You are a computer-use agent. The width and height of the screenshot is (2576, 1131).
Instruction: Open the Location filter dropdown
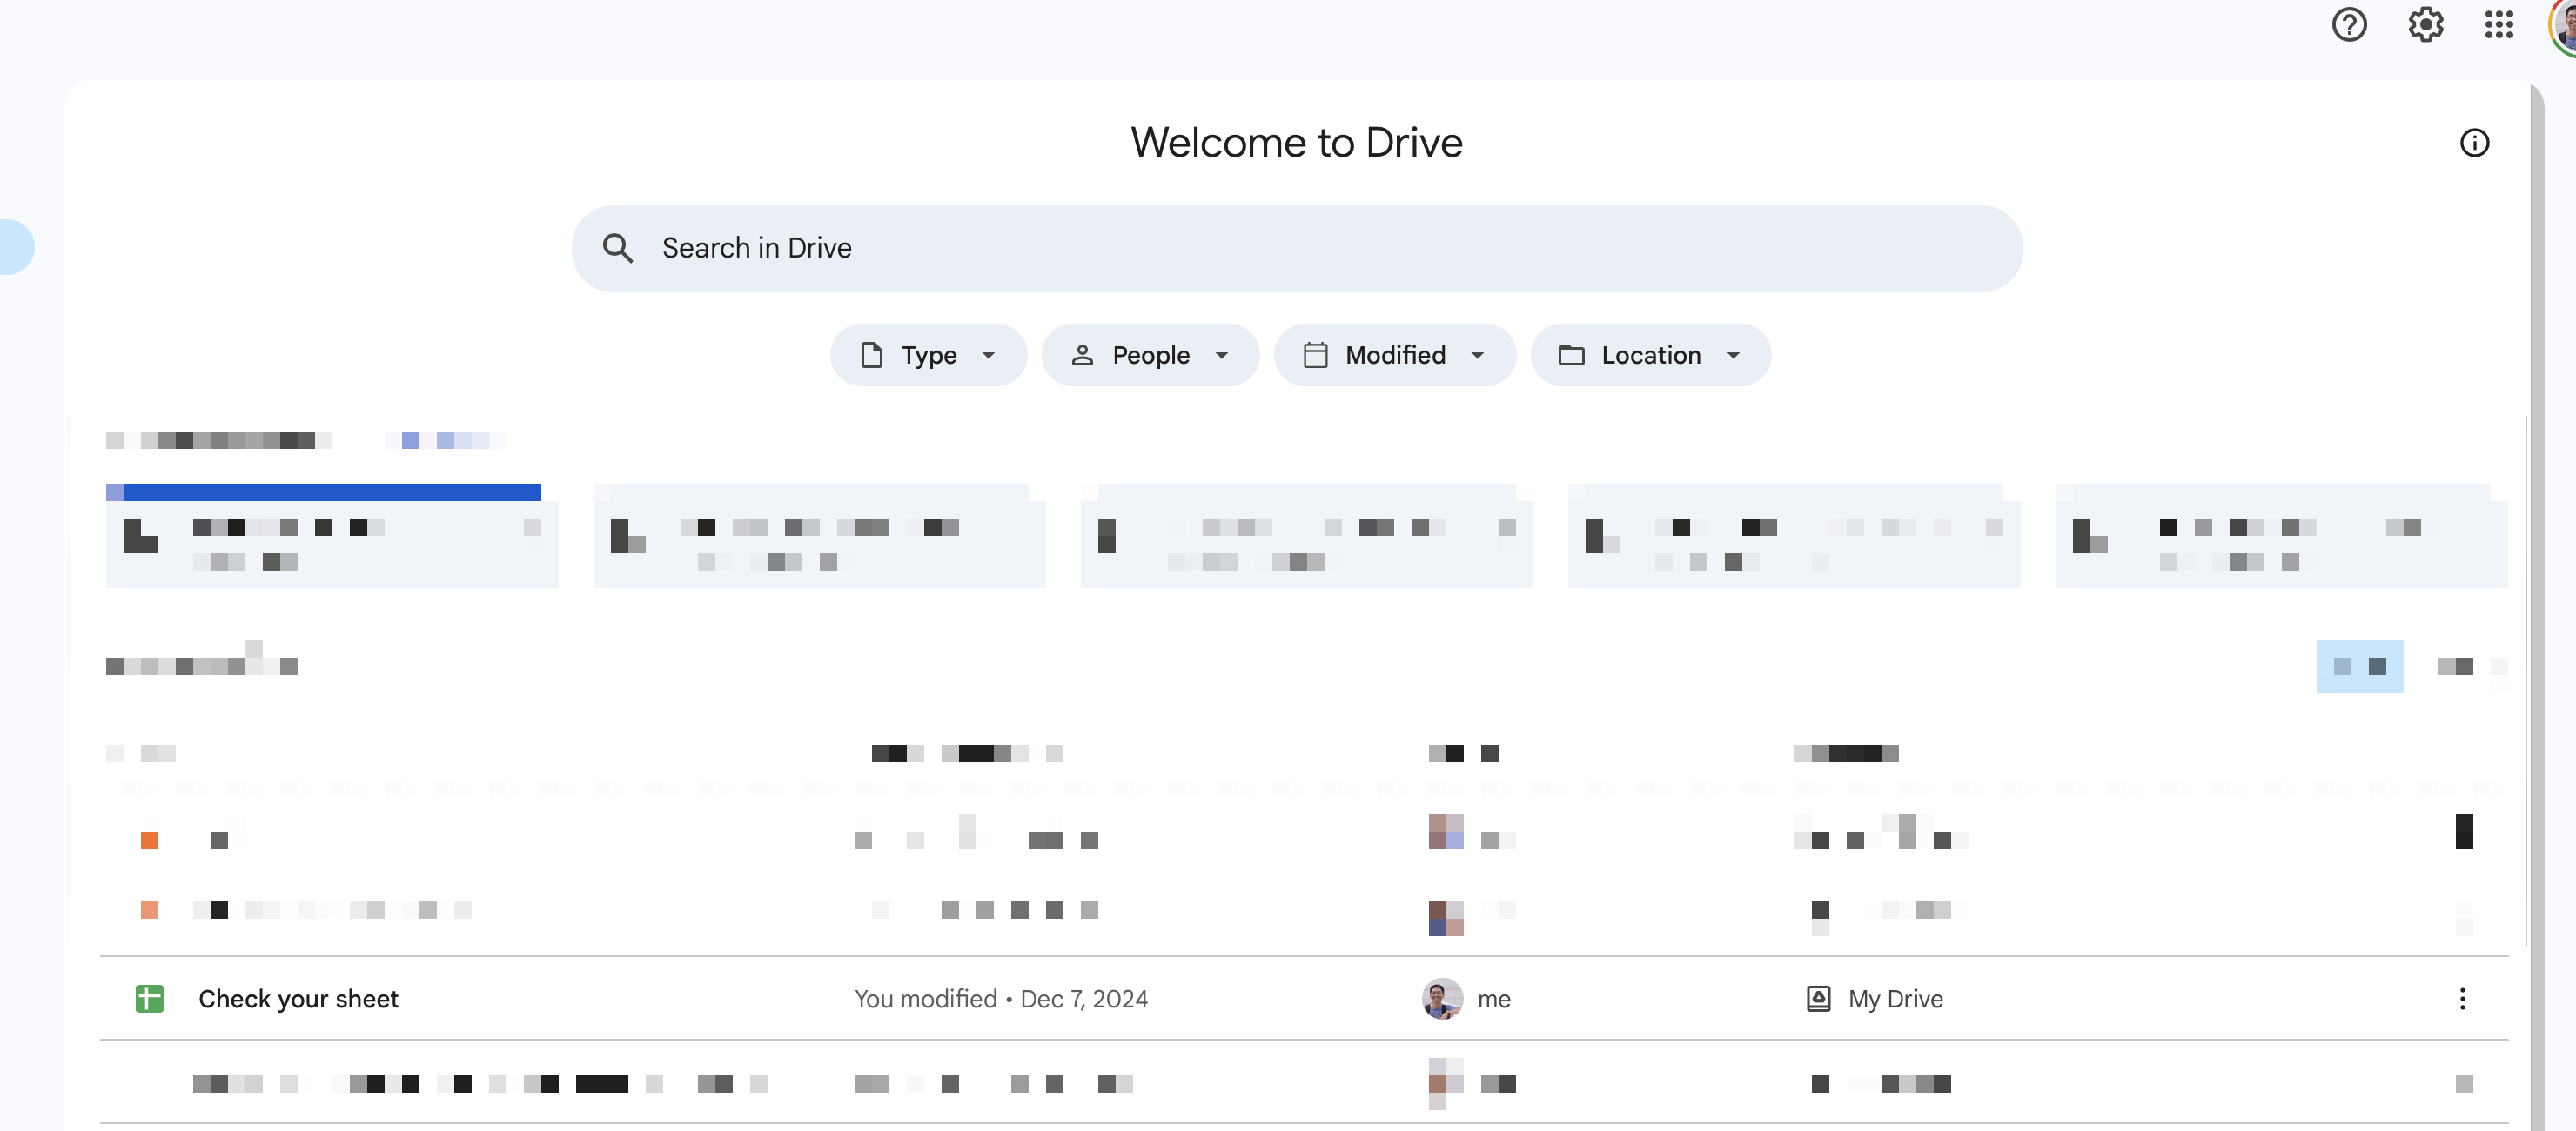pos(1650,355)
